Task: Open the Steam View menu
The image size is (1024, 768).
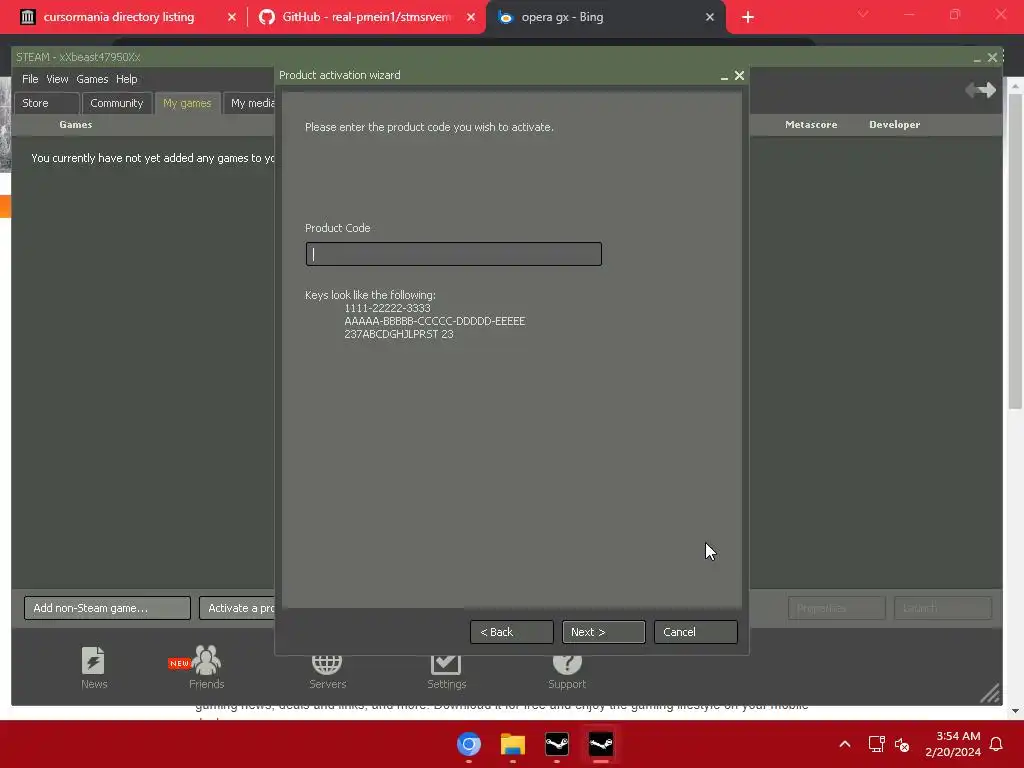Action: click(x=57, y=79)
